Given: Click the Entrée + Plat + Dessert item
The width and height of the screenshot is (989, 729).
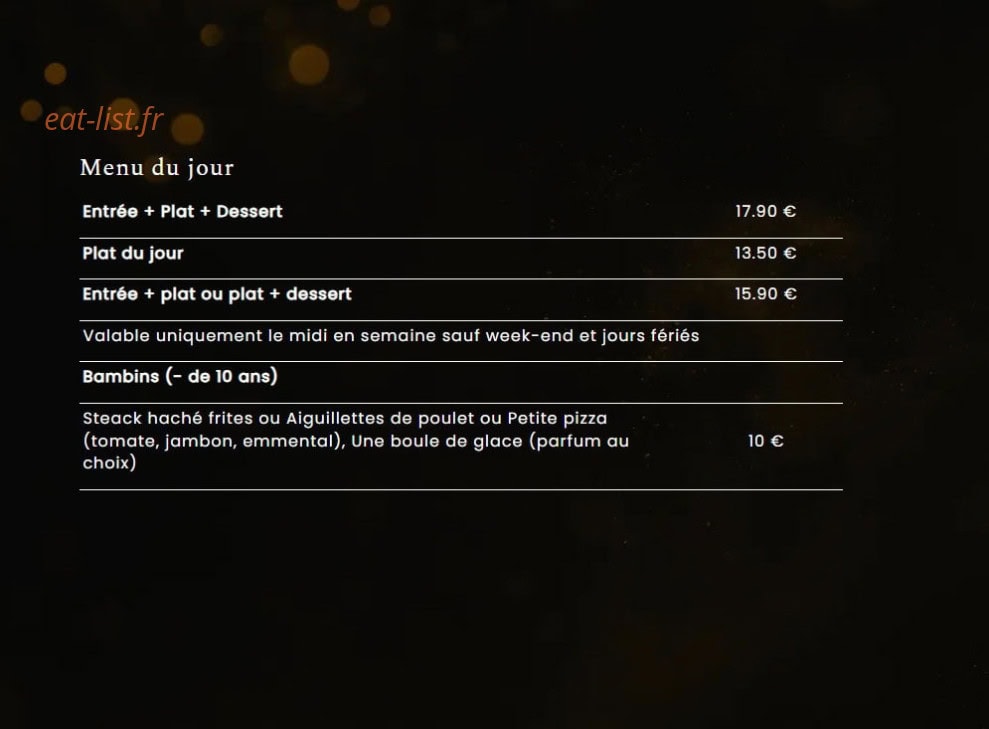Looking at the screenshot, I should [x=182, y=211].
